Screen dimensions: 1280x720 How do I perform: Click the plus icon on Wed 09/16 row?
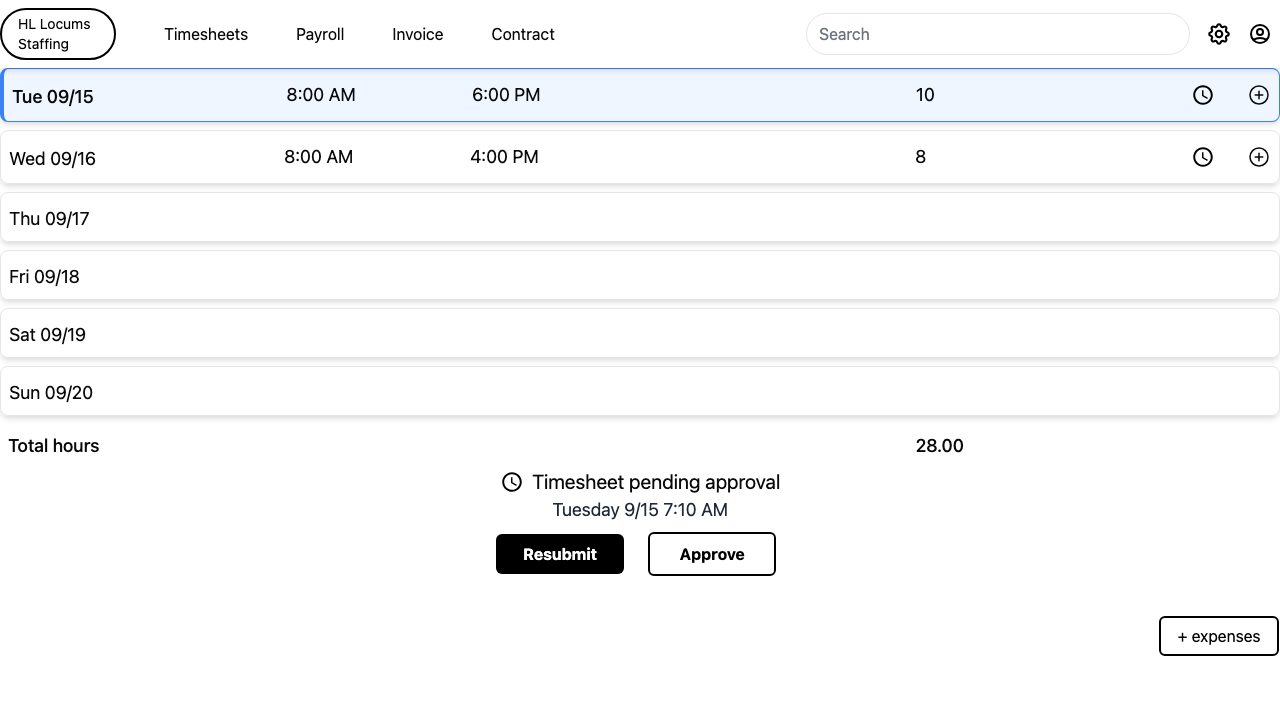[1259, 157]
